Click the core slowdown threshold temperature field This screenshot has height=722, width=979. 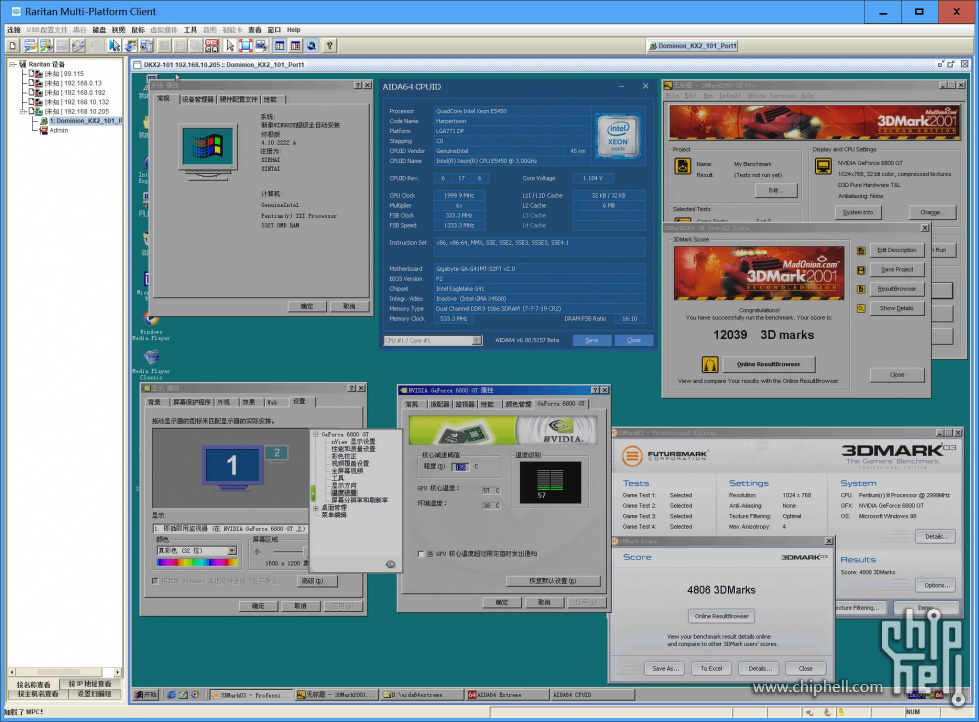(x=460, y=467)
